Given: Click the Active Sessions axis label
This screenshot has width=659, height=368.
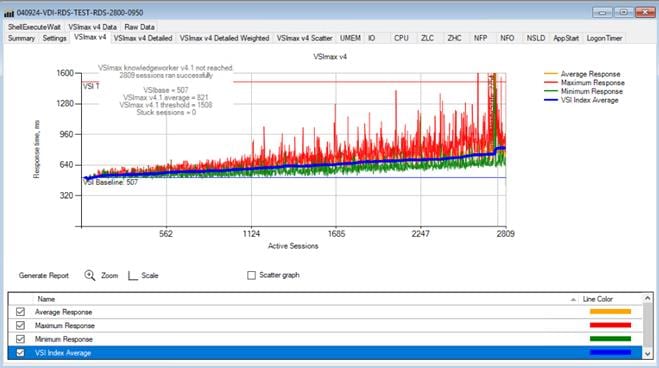Looking at the screenshot, I should [x=293, y=246].
